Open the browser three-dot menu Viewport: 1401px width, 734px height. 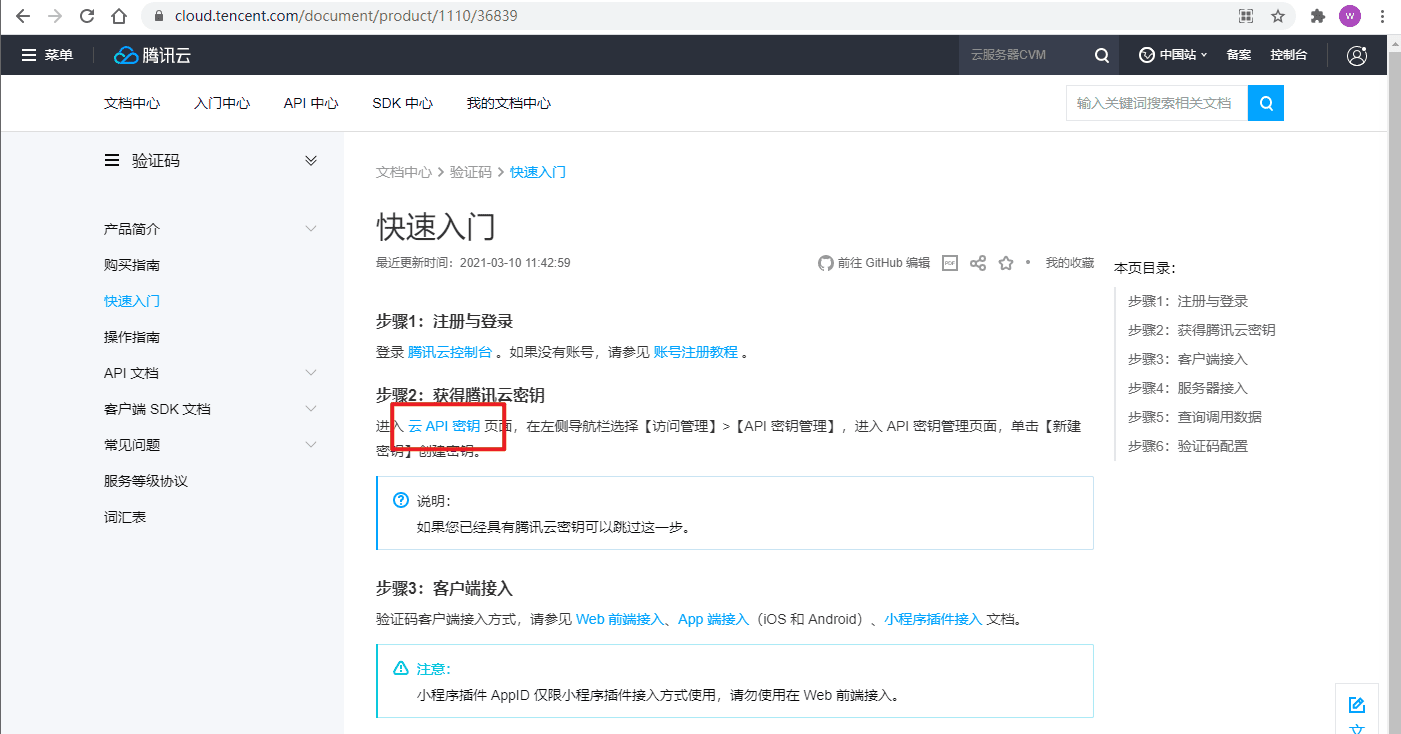point(1381,16)
